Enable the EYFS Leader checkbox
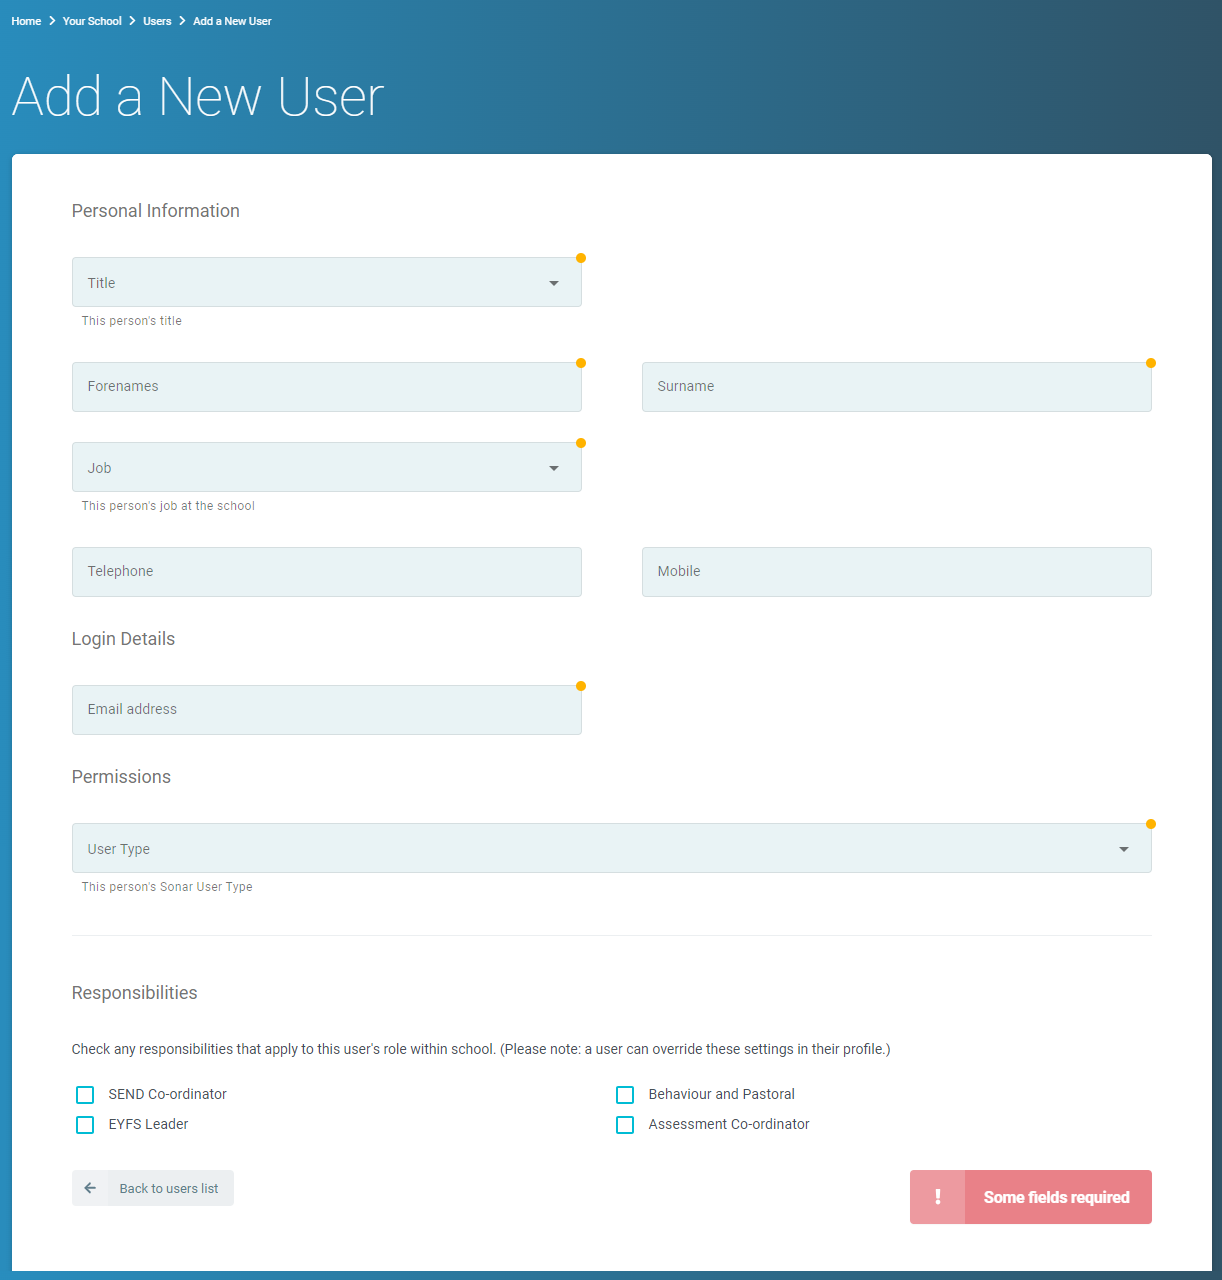 pos(85,1125)
